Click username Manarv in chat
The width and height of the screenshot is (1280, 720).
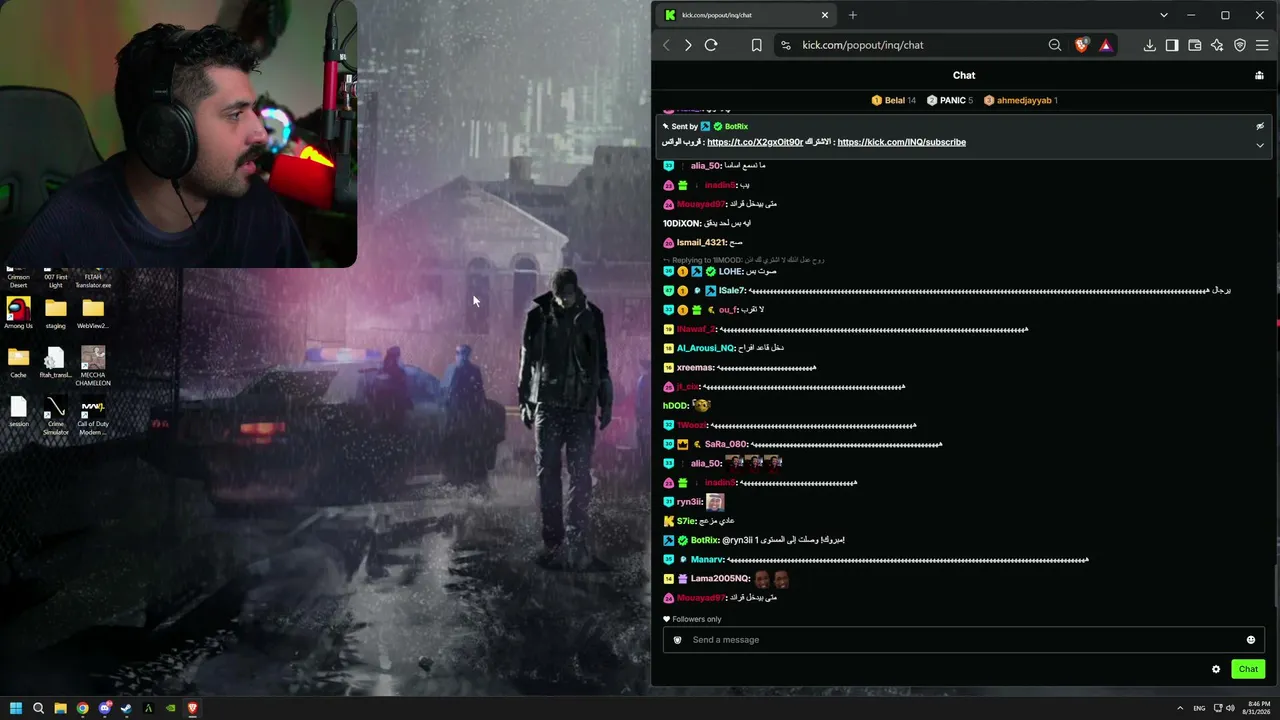[707, 560]
